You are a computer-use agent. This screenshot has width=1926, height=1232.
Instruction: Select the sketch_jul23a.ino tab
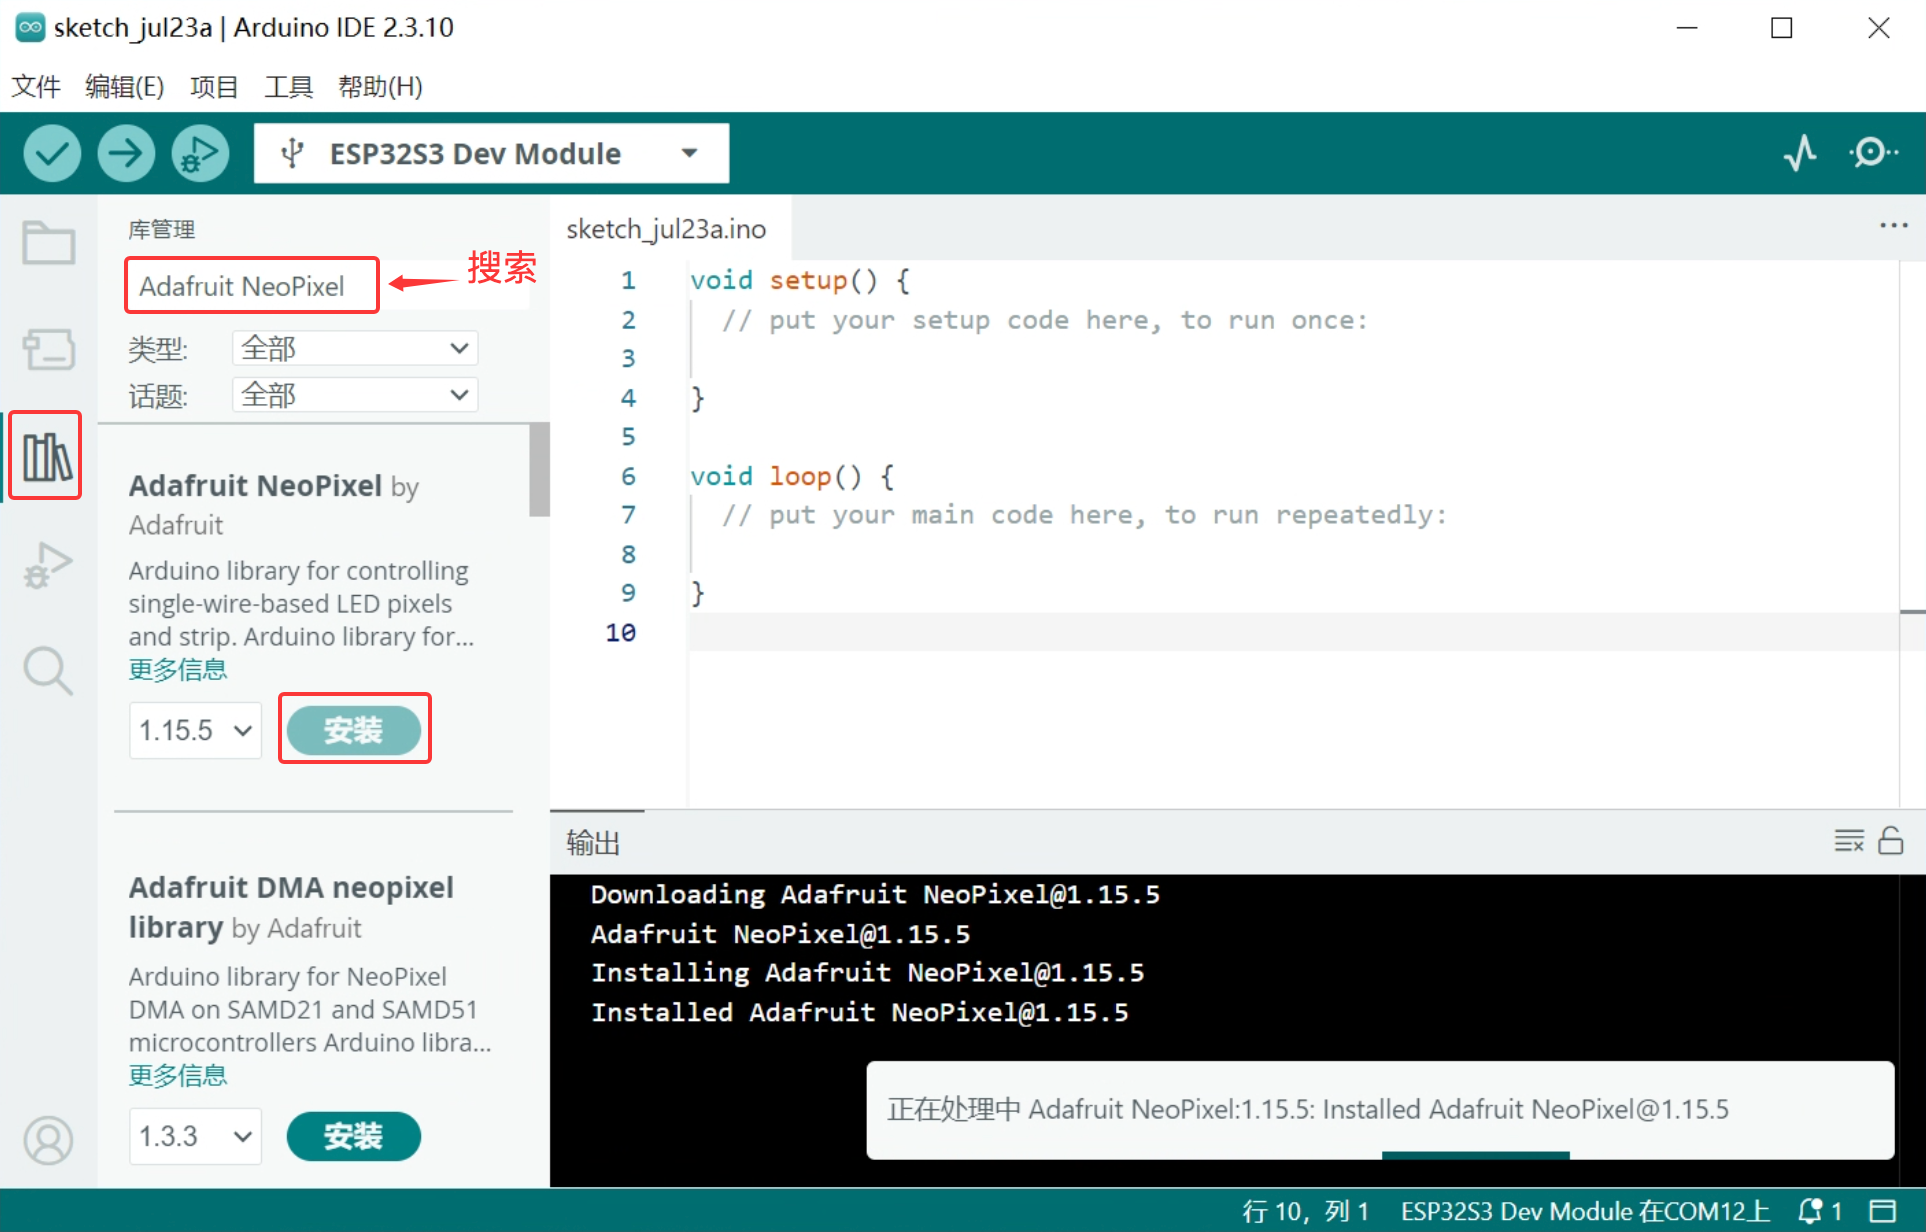click(666, 229)
